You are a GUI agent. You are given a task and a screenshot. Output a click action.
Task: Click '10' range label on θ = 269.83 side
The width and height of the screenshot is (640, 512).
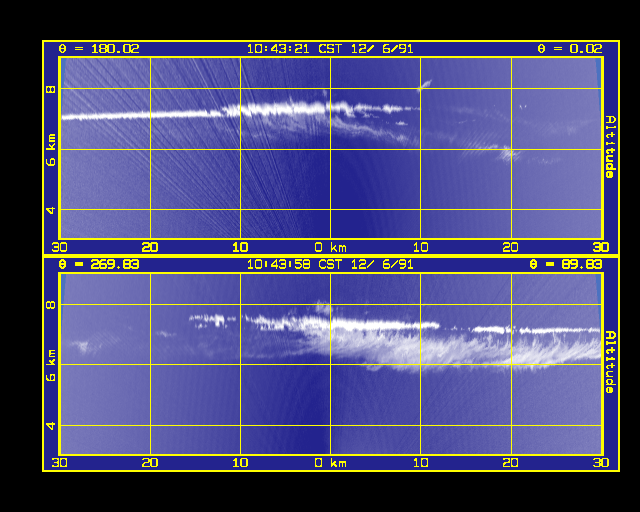(x=240, y=463)
